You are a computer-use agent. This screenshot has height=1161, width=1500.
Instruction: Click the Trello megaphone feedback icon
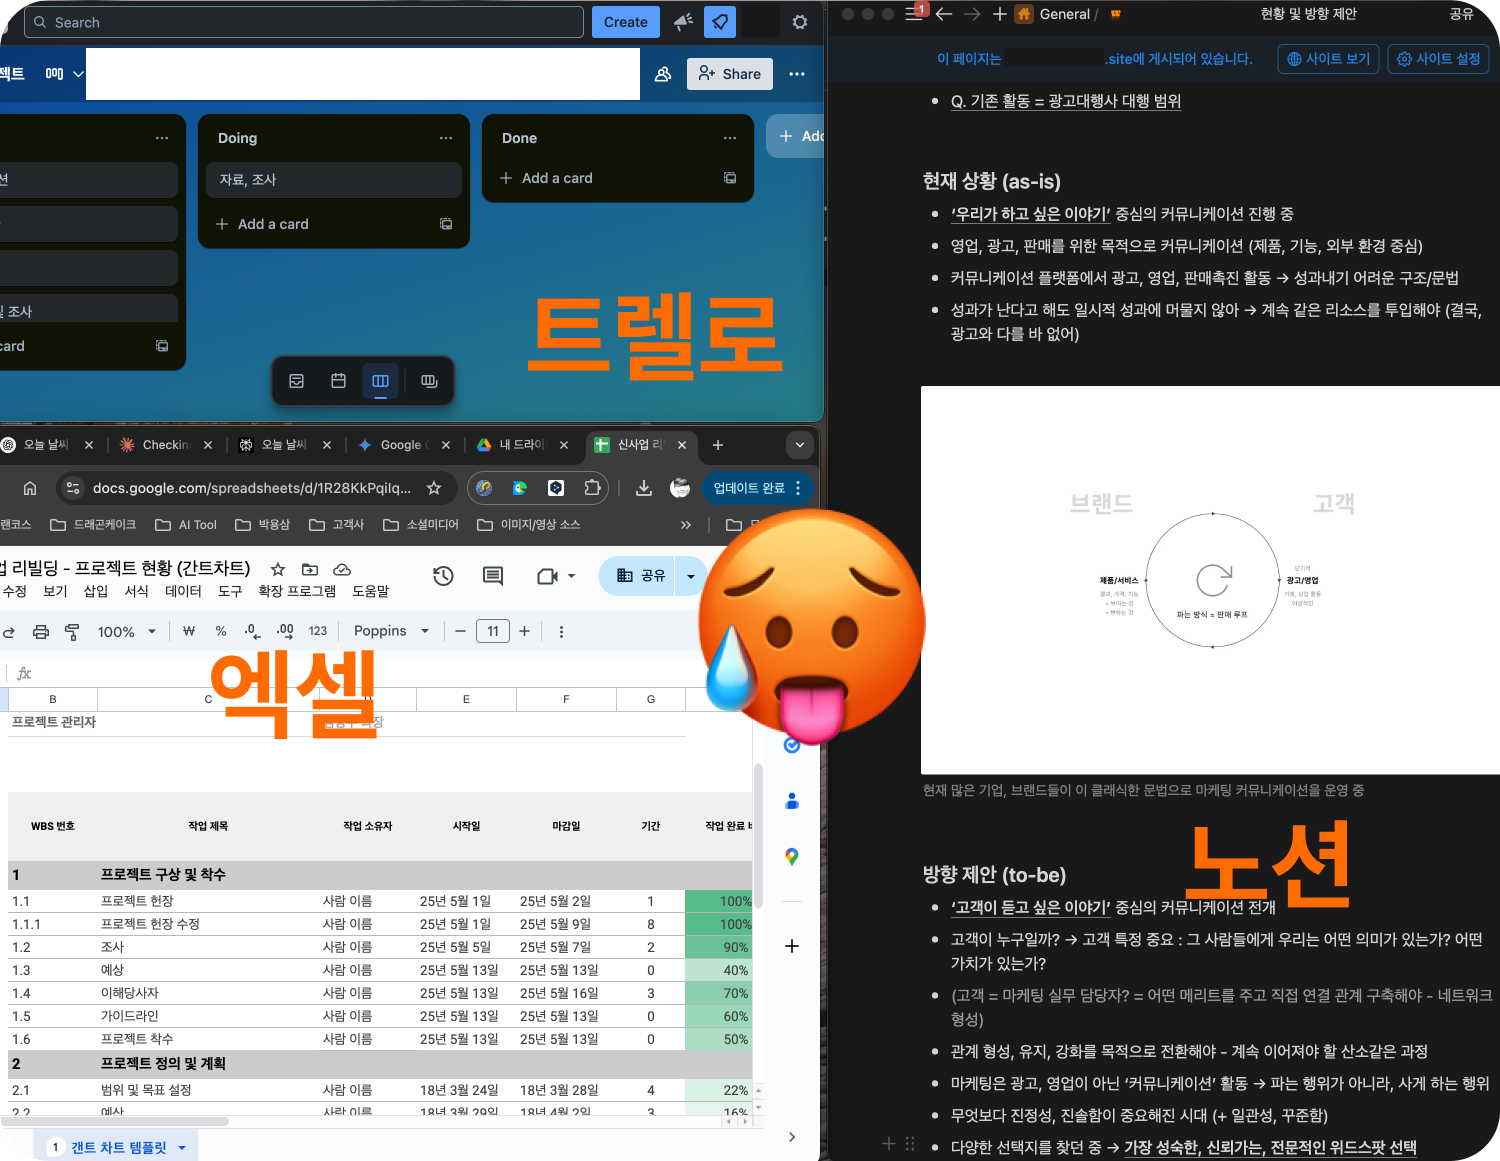(684, 22)
